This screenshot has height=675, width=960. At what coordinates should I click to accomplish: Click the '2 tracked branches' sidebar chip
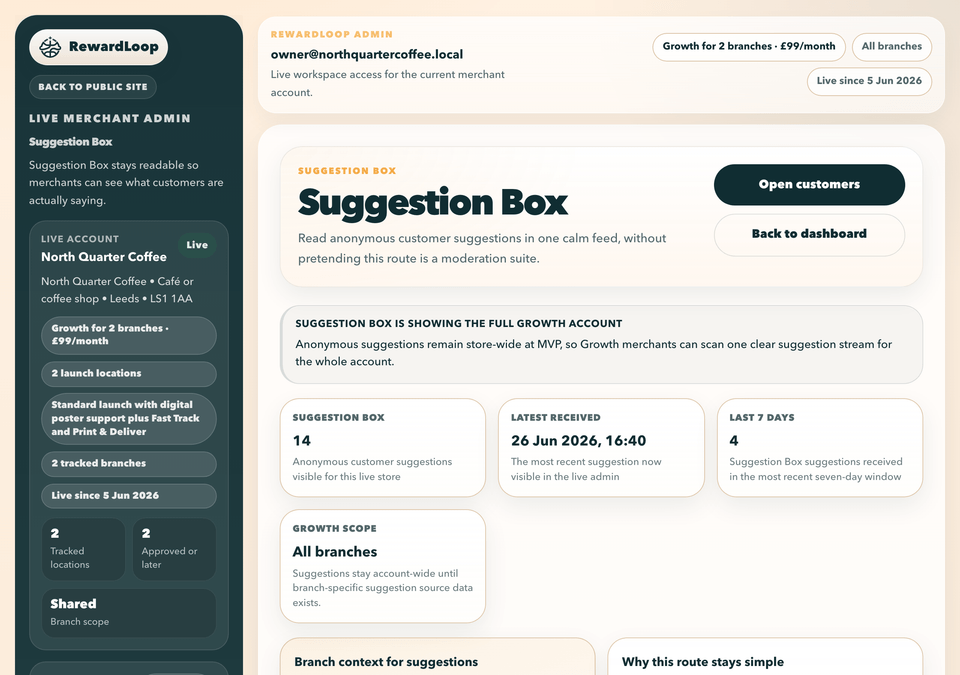tap(129, 464)
